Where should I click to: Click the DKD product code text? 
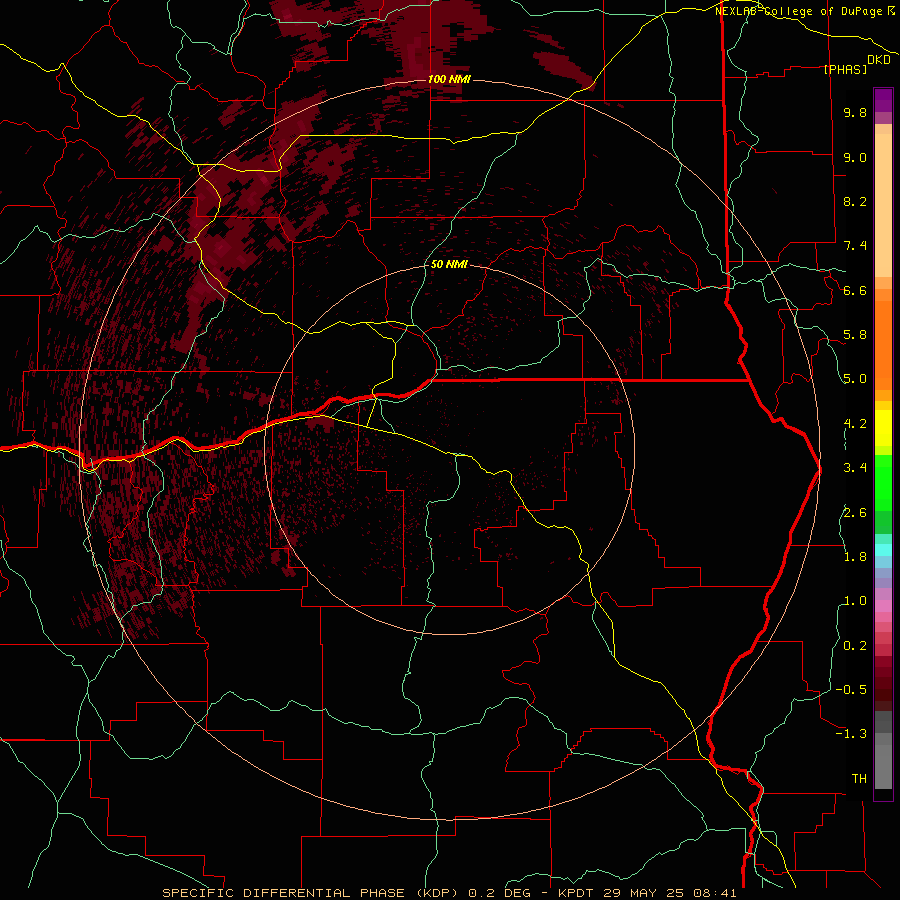pyautogui.click(x=879, y=60)
